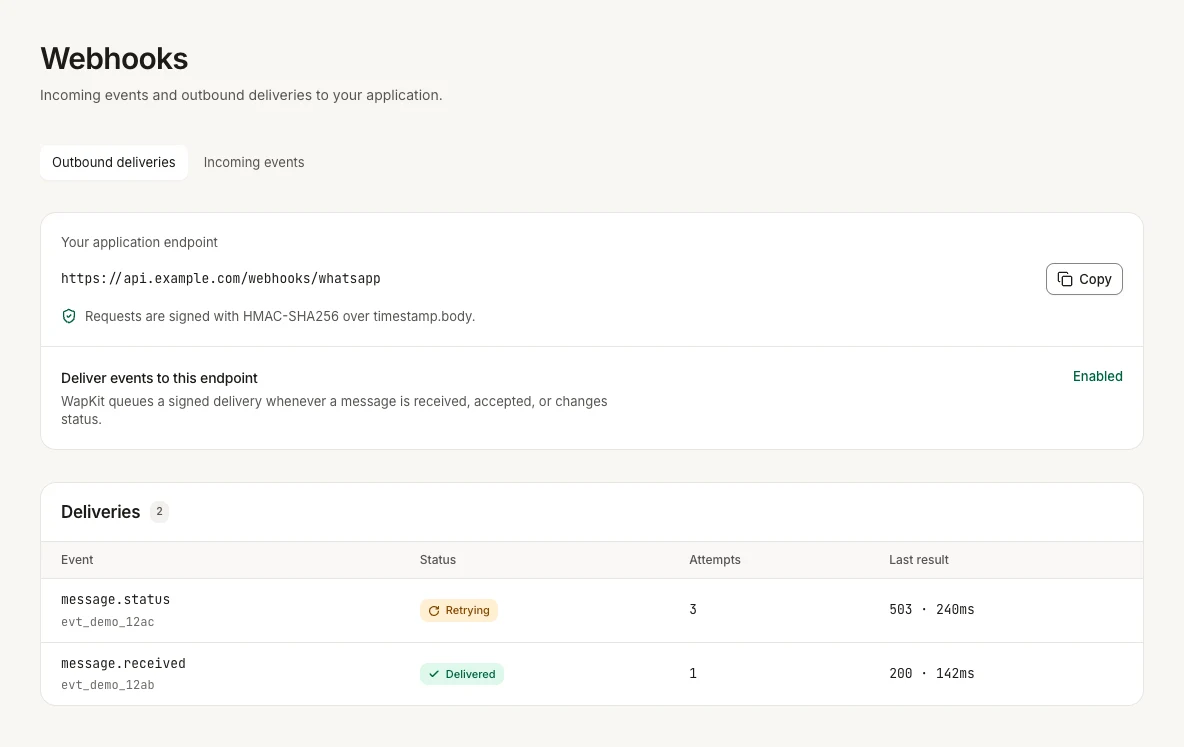The image size is (1184, 747).
Task: Click attempts count 3 for message.status
Action: [x=693, y=610]
